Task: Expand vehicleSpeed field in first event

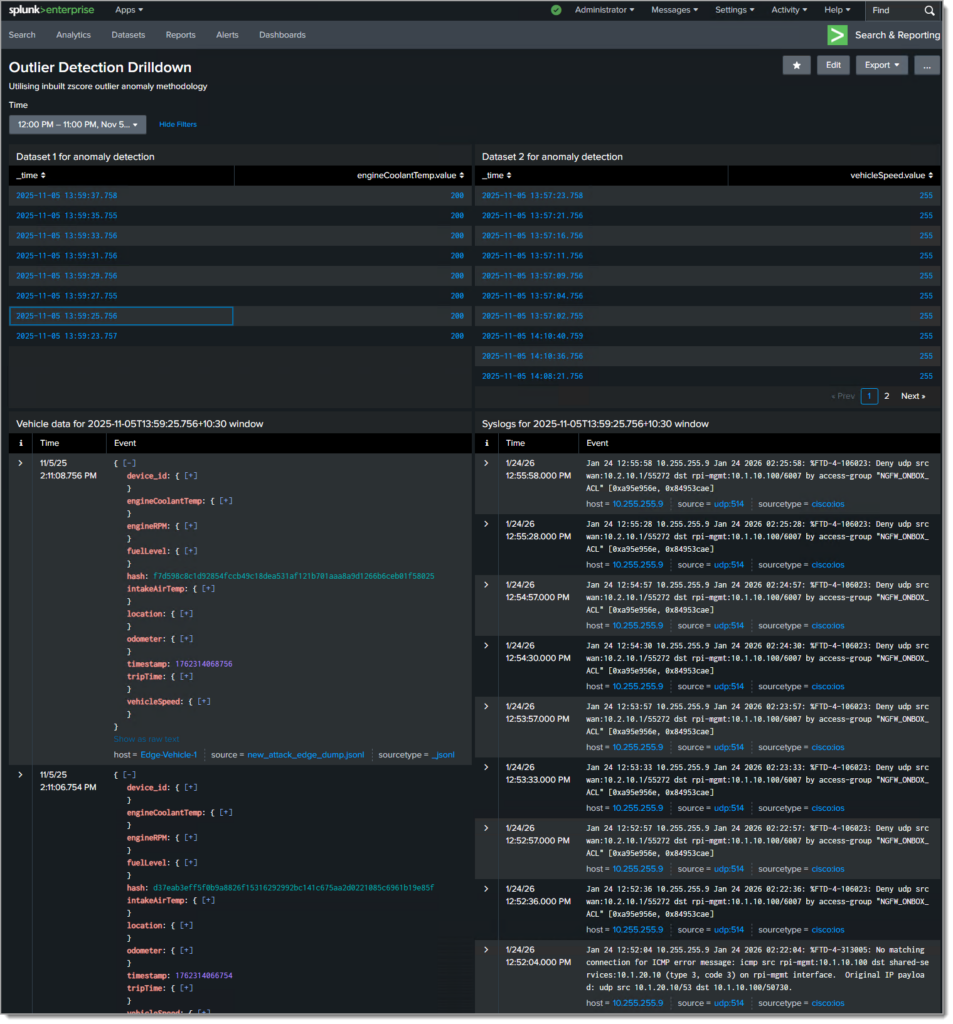Action: point(204,701)
